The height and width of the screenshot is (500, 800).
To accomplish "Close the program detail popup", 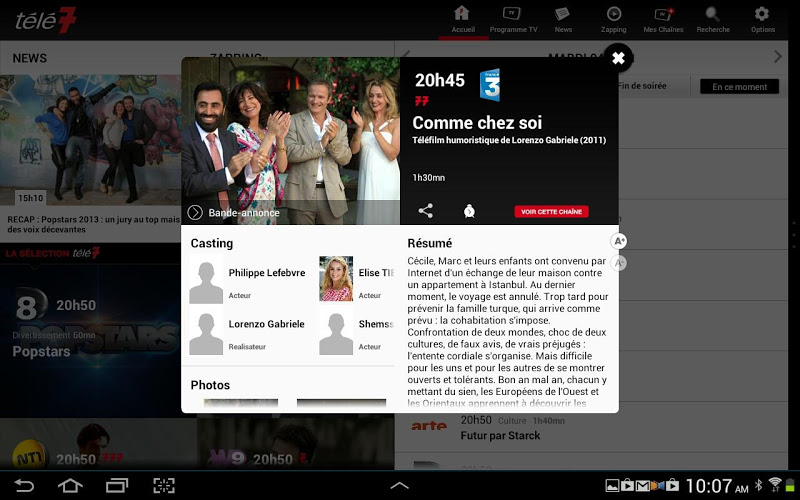I will click(618, 58).
